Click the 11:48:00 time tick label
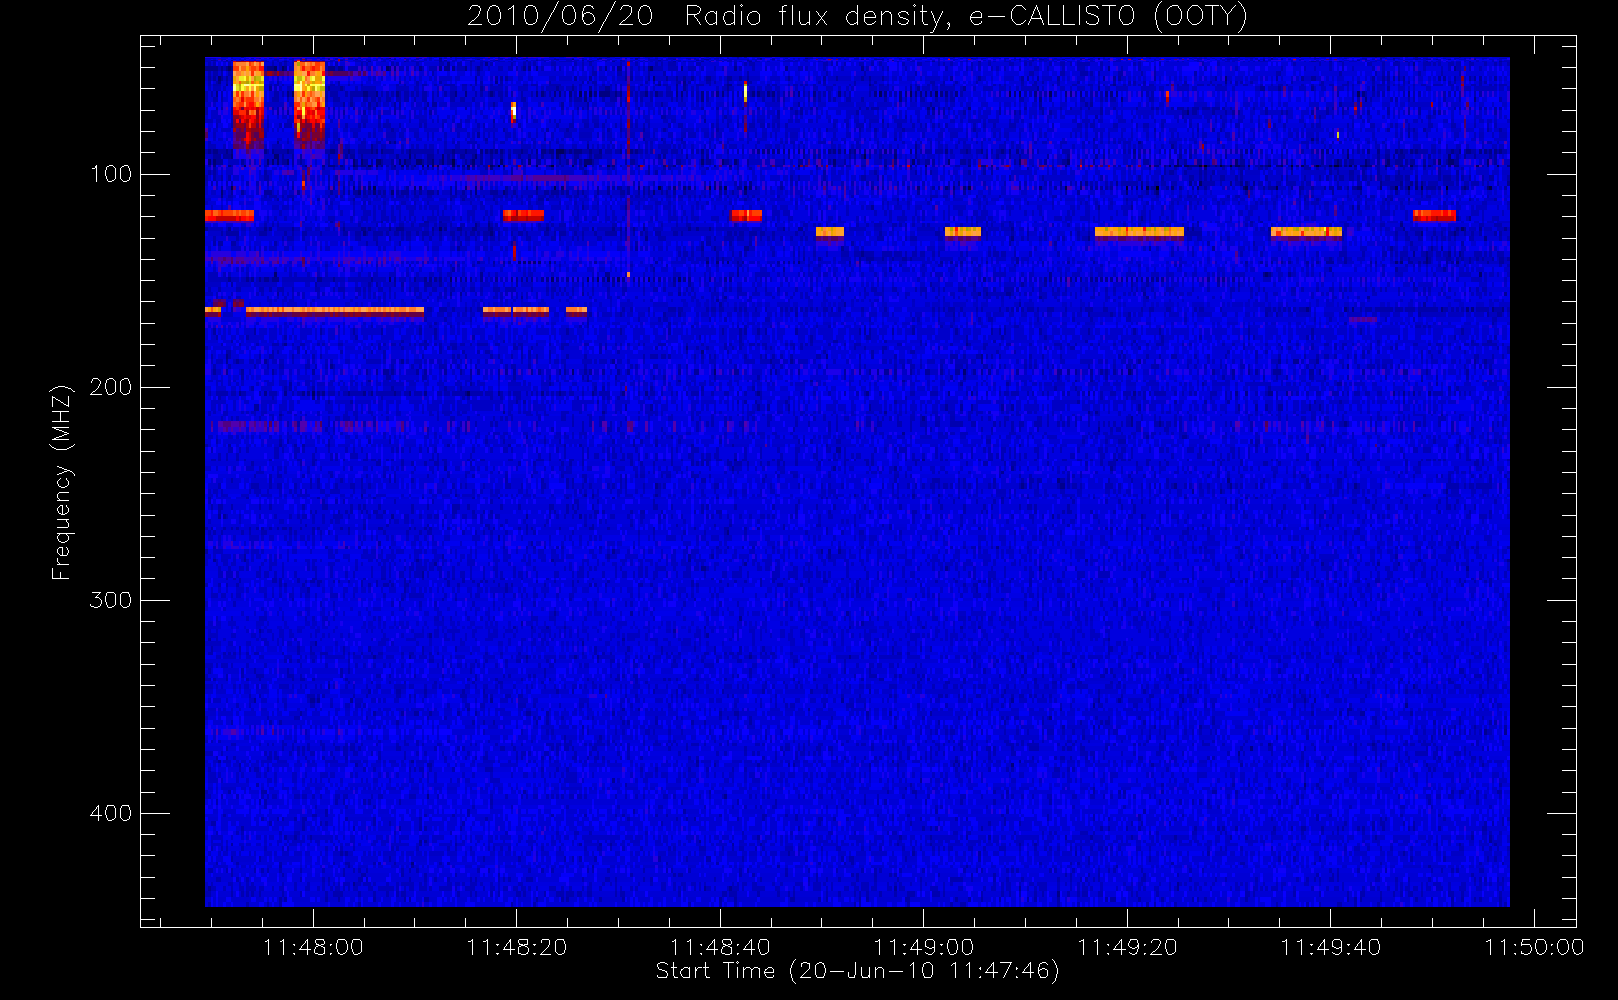Image resolution: width=1618 pixels, height=1000 pixels. [x=313, y=947]
